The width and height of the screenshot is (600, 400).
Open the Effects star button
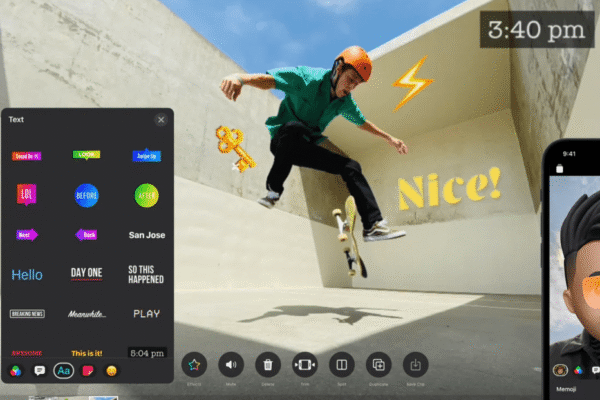pos(196,365)
